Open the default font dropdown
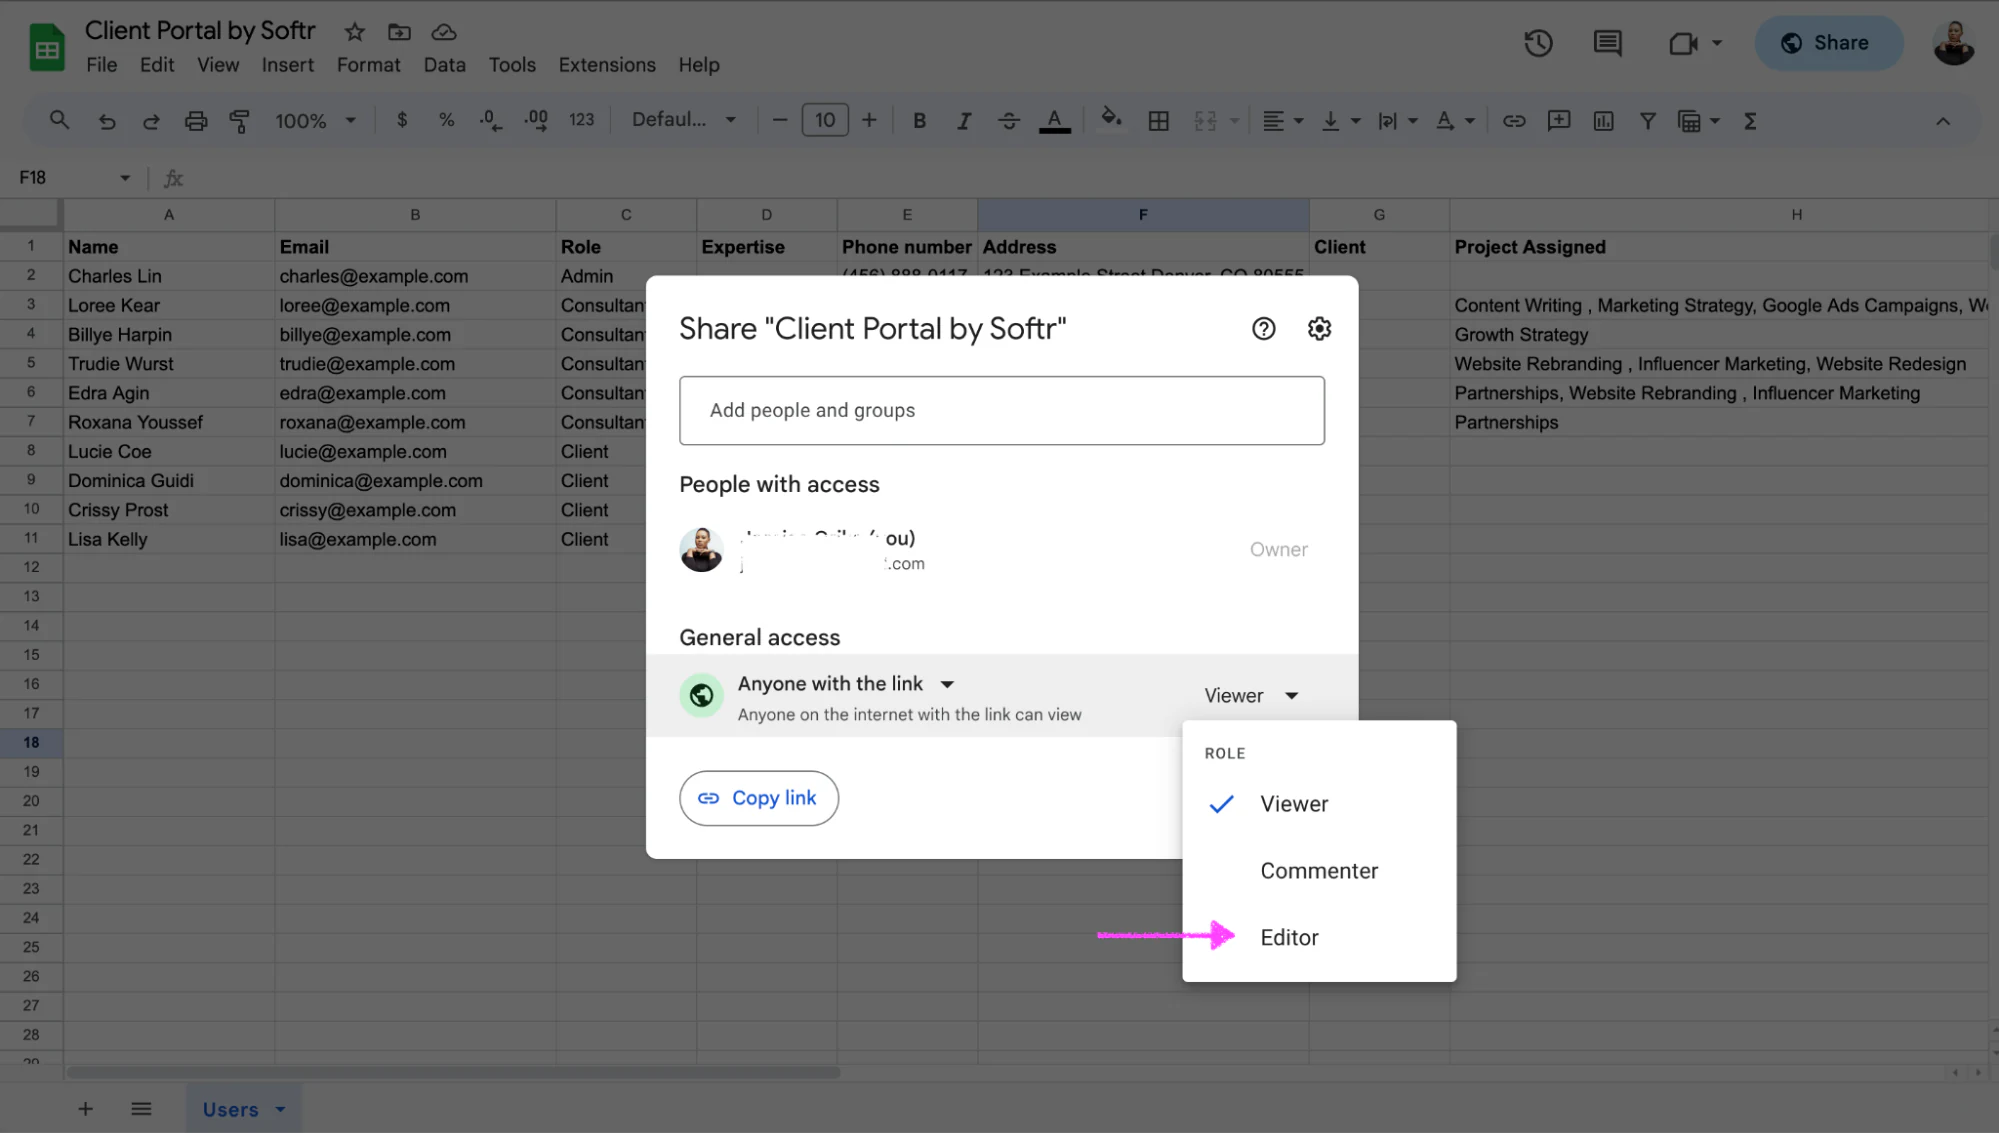 pos(684,120)
